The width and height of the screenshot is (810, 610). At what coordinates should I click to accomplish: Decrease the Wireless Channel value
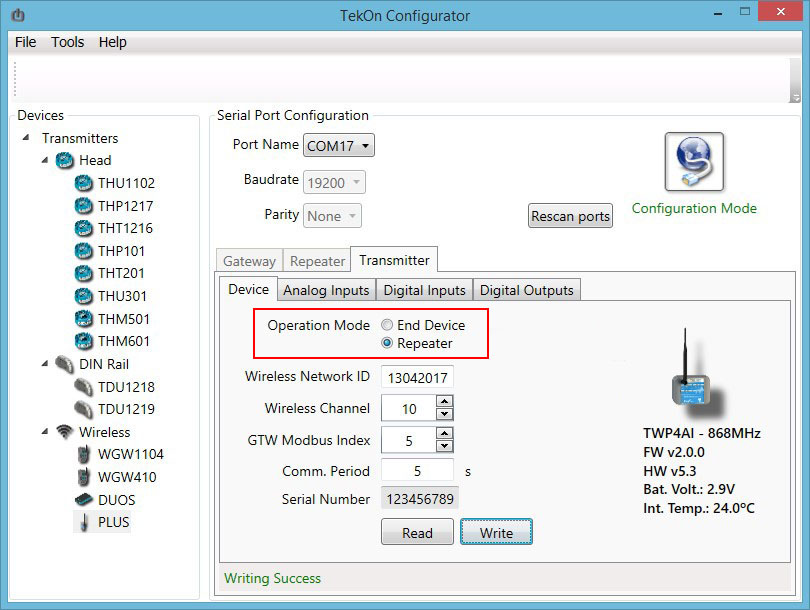tap(445, 414)
